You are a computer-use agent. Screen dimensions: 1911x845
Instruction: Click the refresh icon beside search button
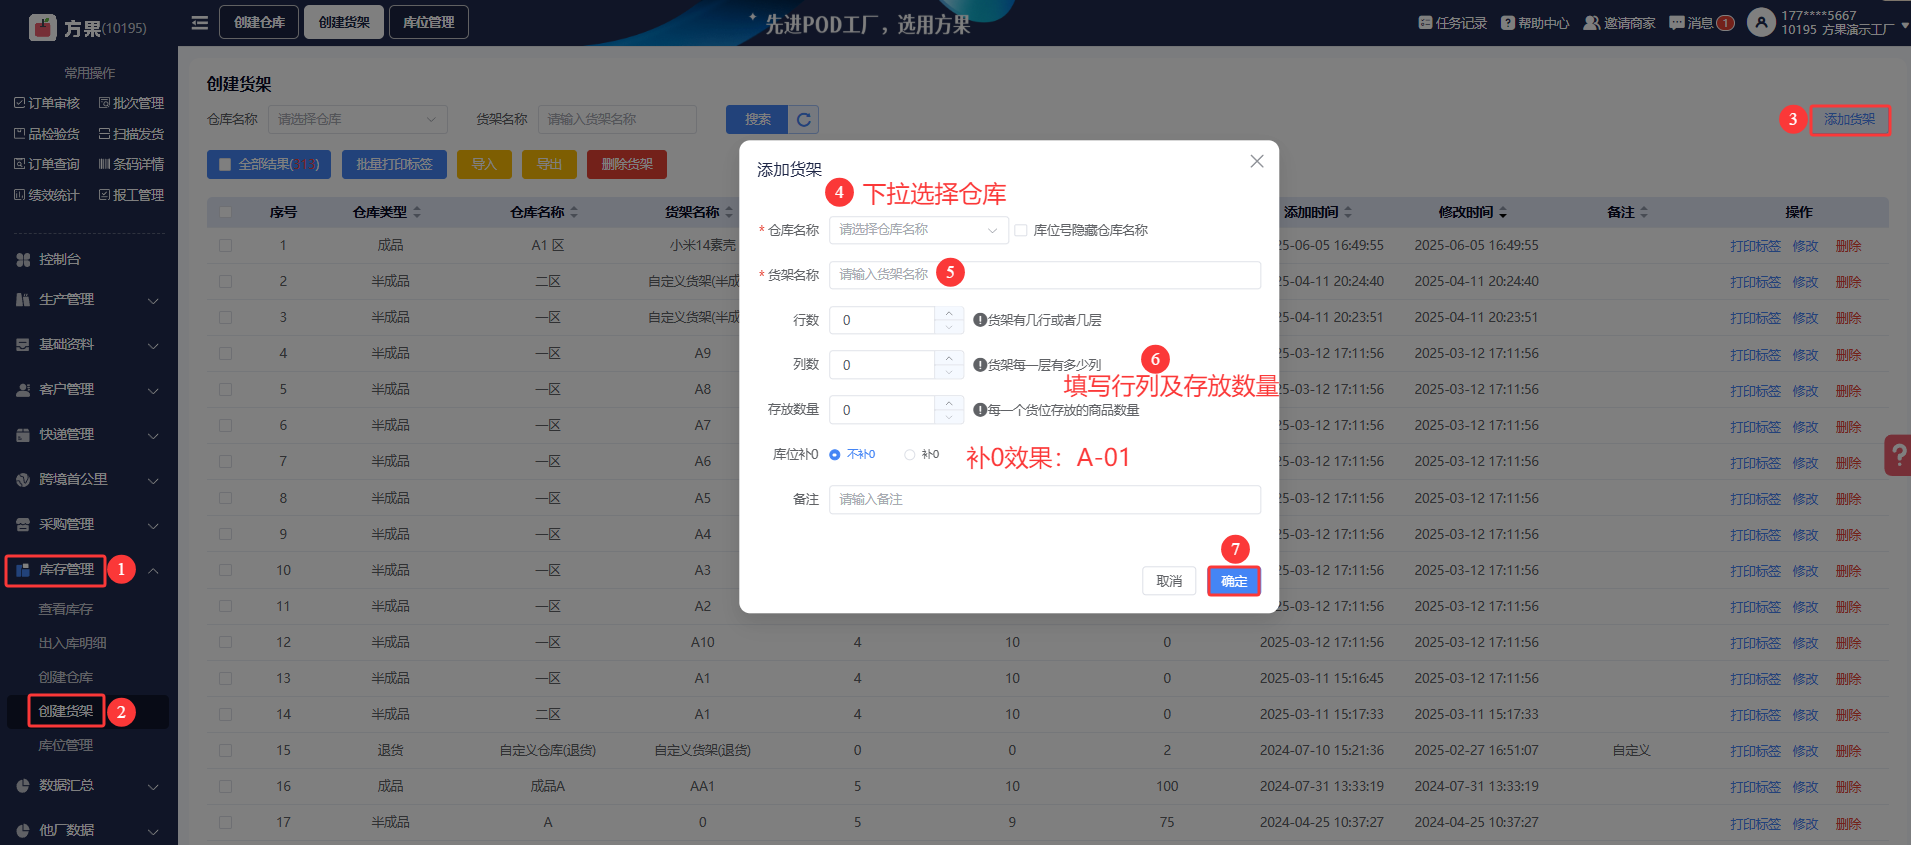coord(804,120)
